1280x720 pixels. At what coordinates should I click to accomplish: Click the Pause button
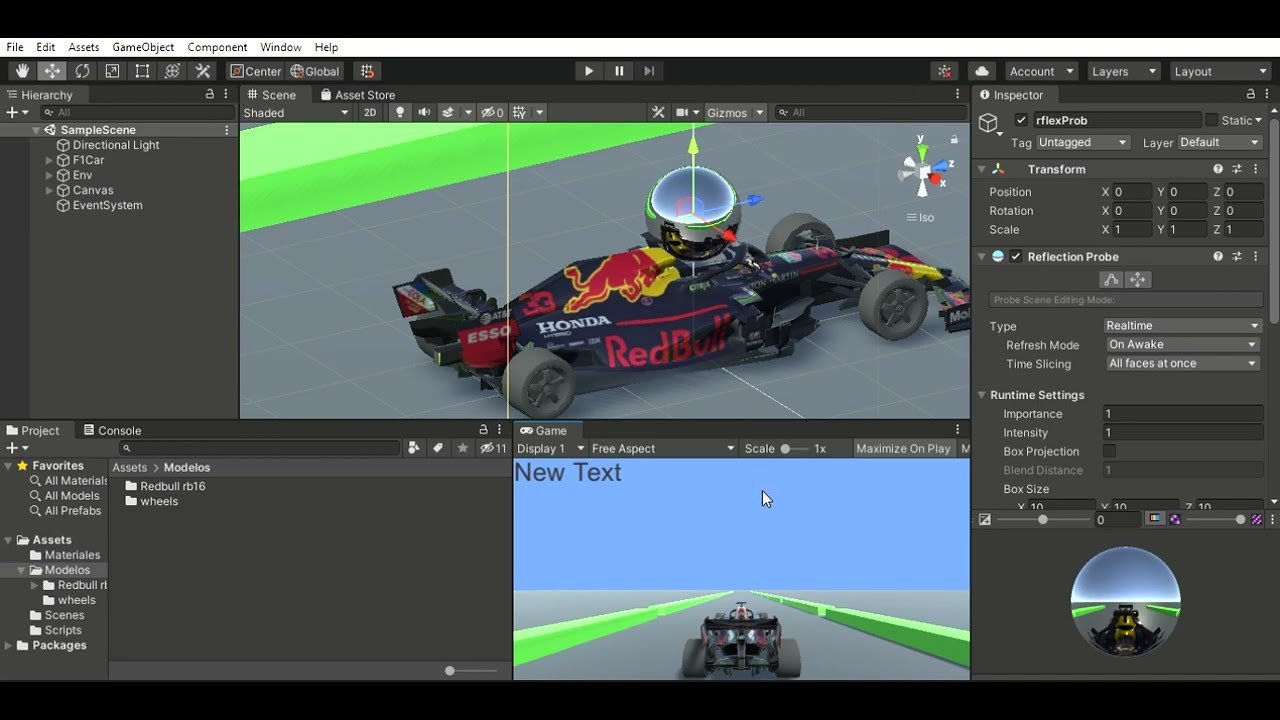click(619, 71)
